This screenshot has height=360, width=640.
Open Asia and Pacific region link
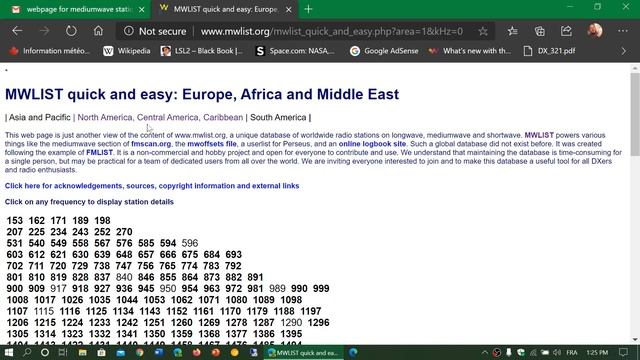pos(40,118)
